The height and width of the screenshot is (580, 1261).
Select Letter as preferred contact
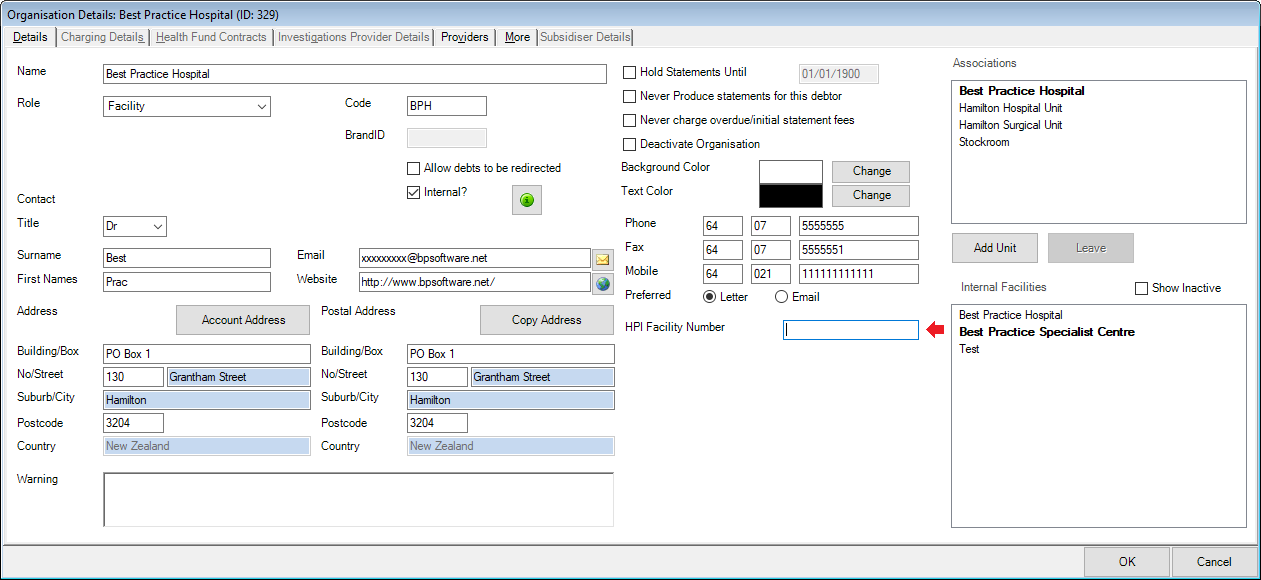[x=710, y=297]
